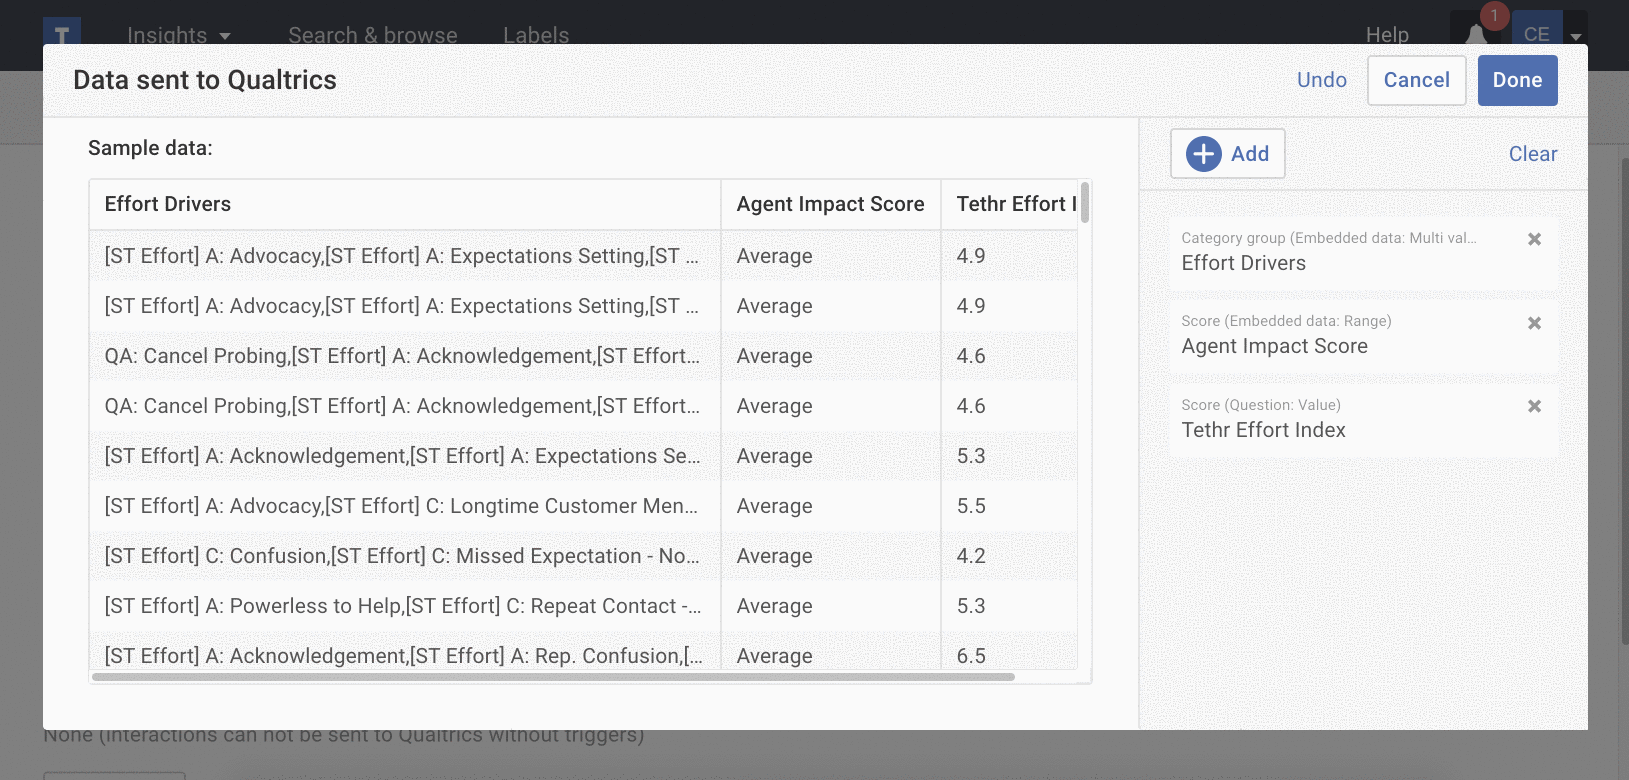Open Search & browse tab
Viewport: 1629px width, 780px height.
pyautogui.click(x=372, y=35)
